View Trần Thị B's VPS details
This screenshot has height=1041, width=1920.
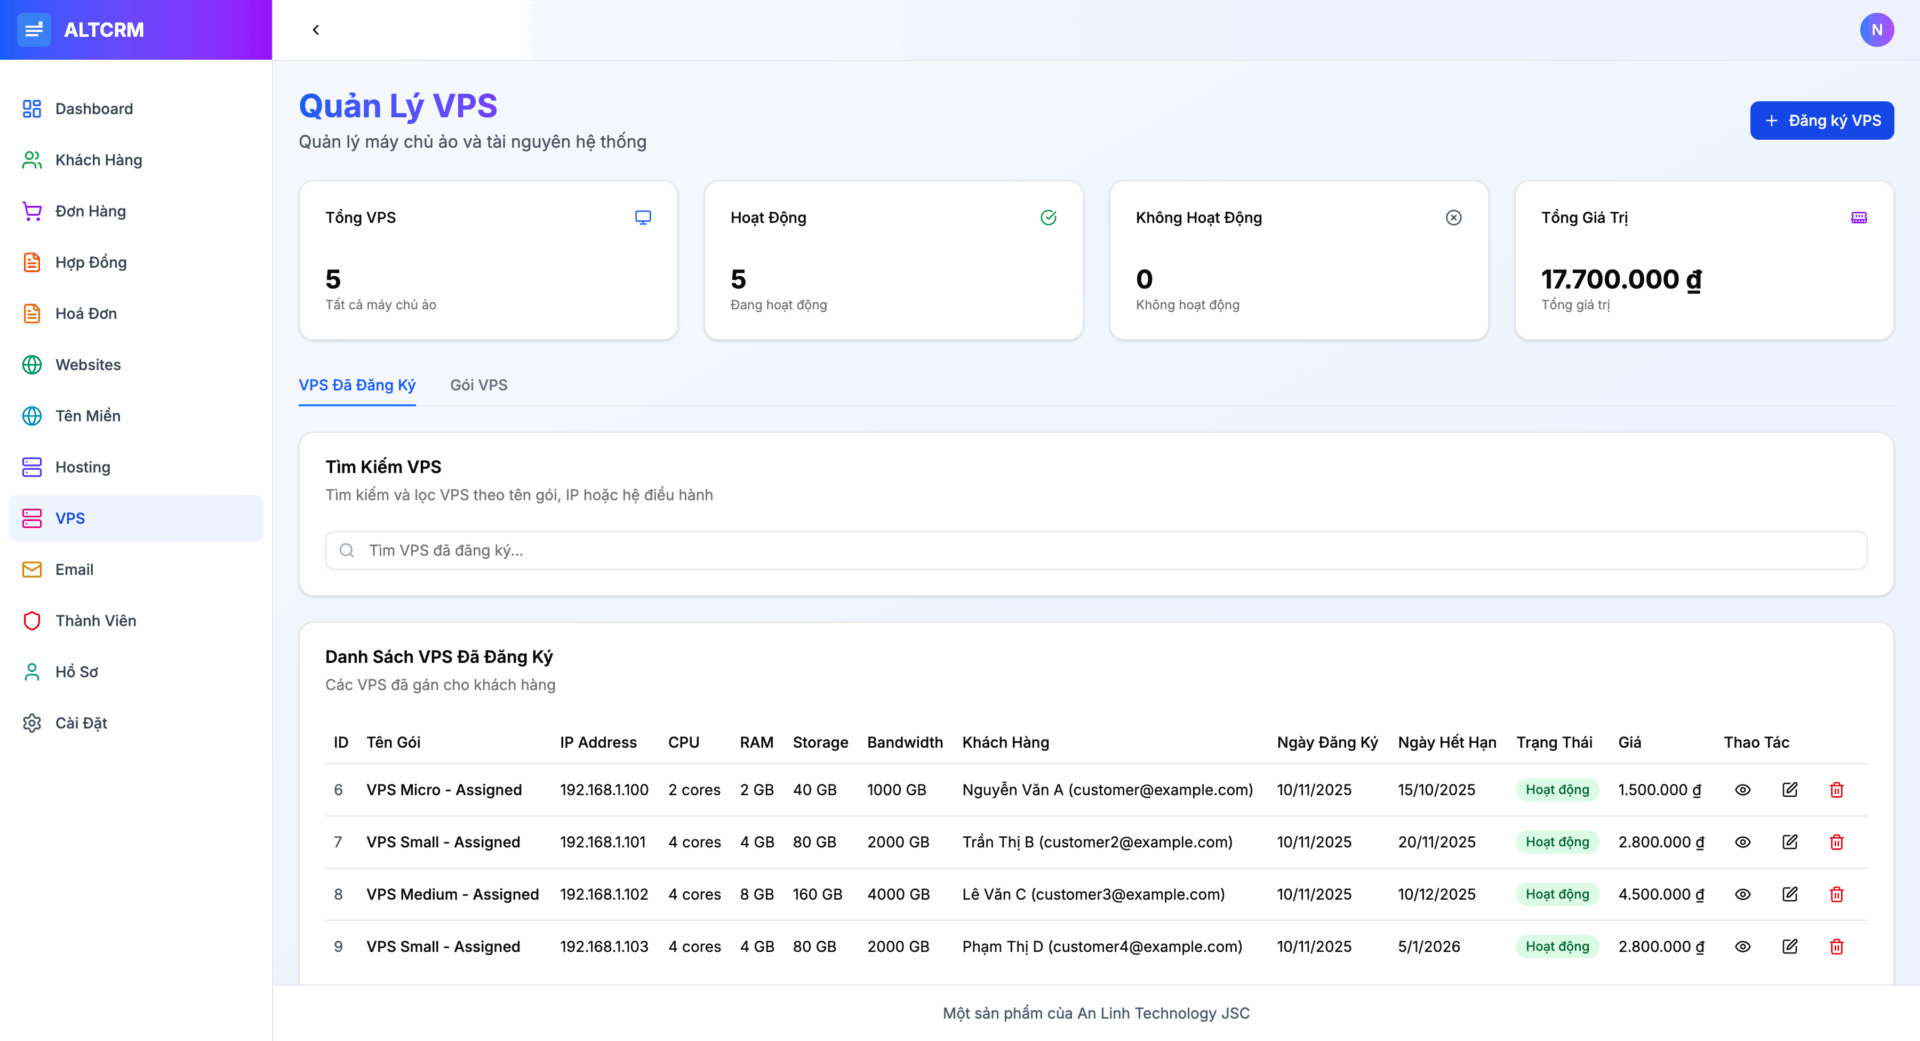click(1743, 842)
